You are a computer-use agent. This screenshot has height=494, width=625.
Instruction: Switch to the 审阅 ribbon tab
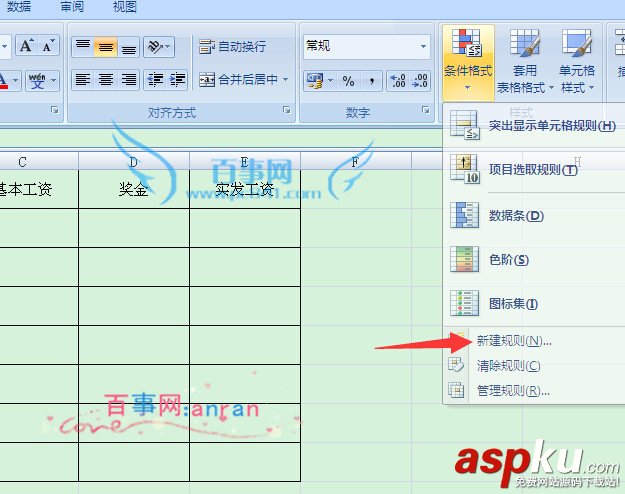[x=72, y=7]
